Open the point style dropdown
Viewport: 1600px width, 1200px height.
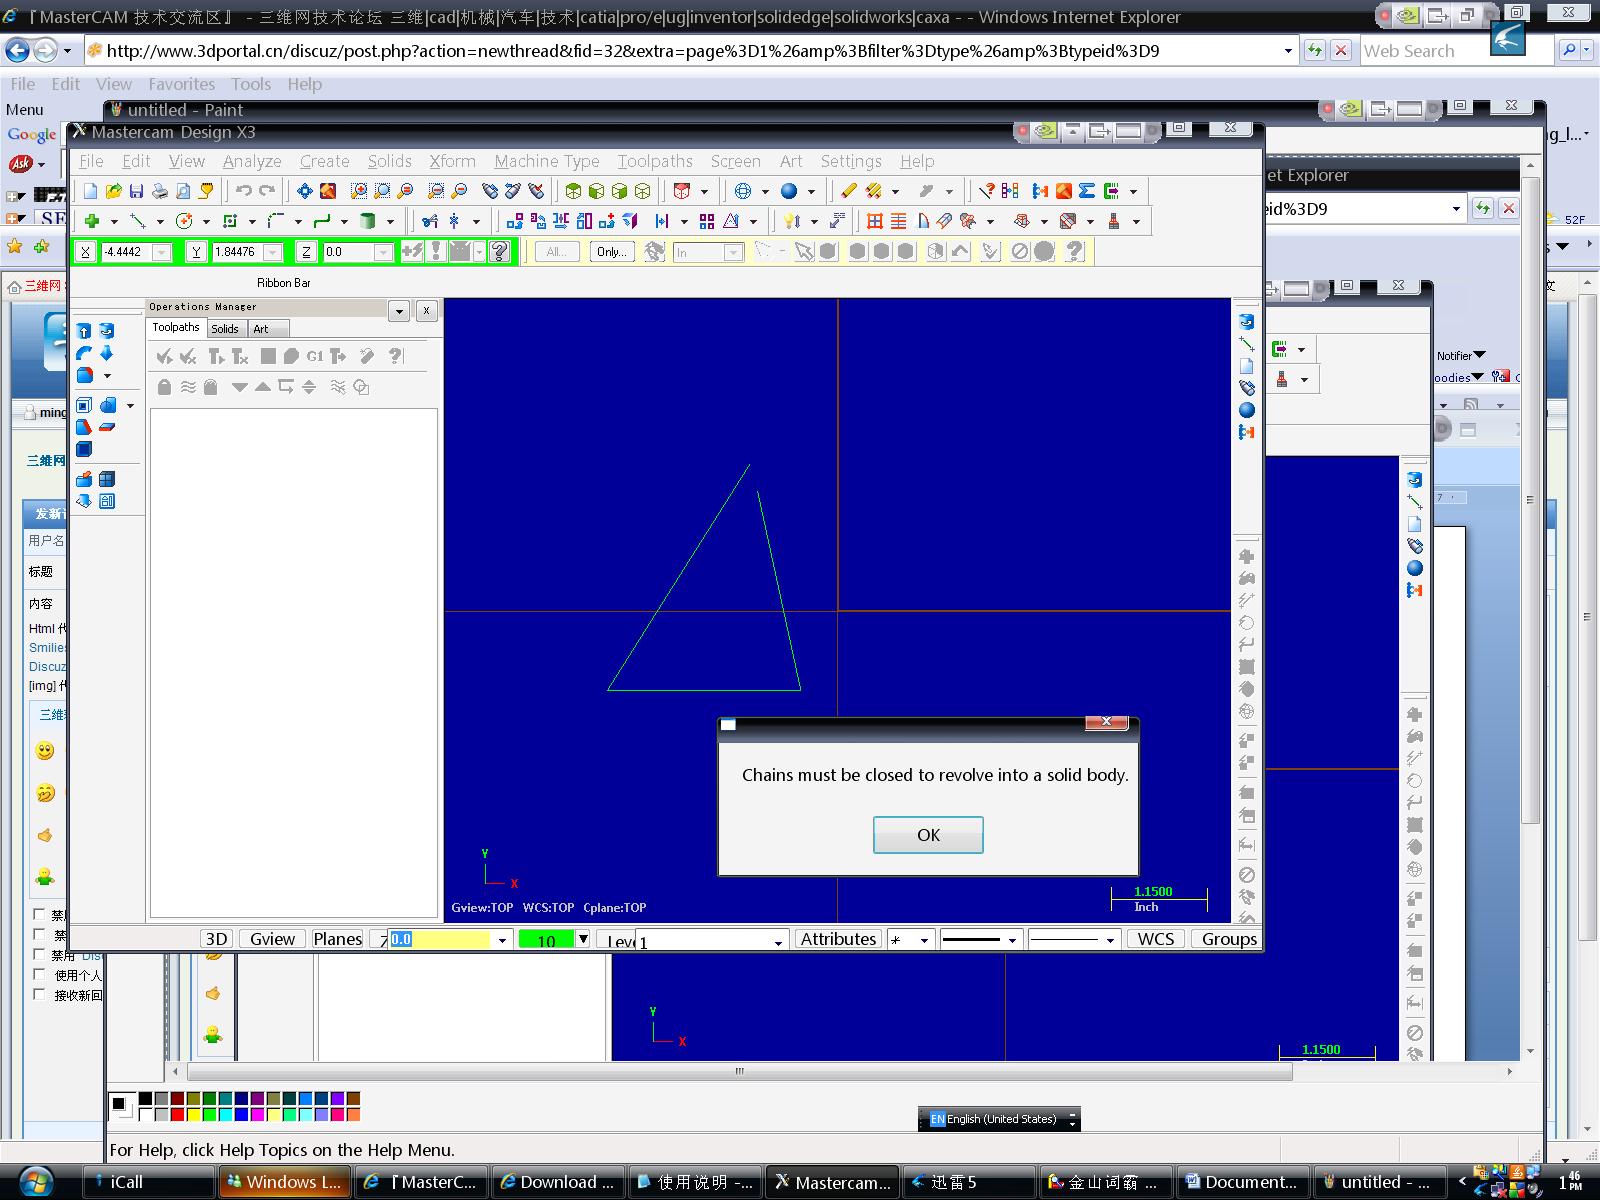point(924,940)
